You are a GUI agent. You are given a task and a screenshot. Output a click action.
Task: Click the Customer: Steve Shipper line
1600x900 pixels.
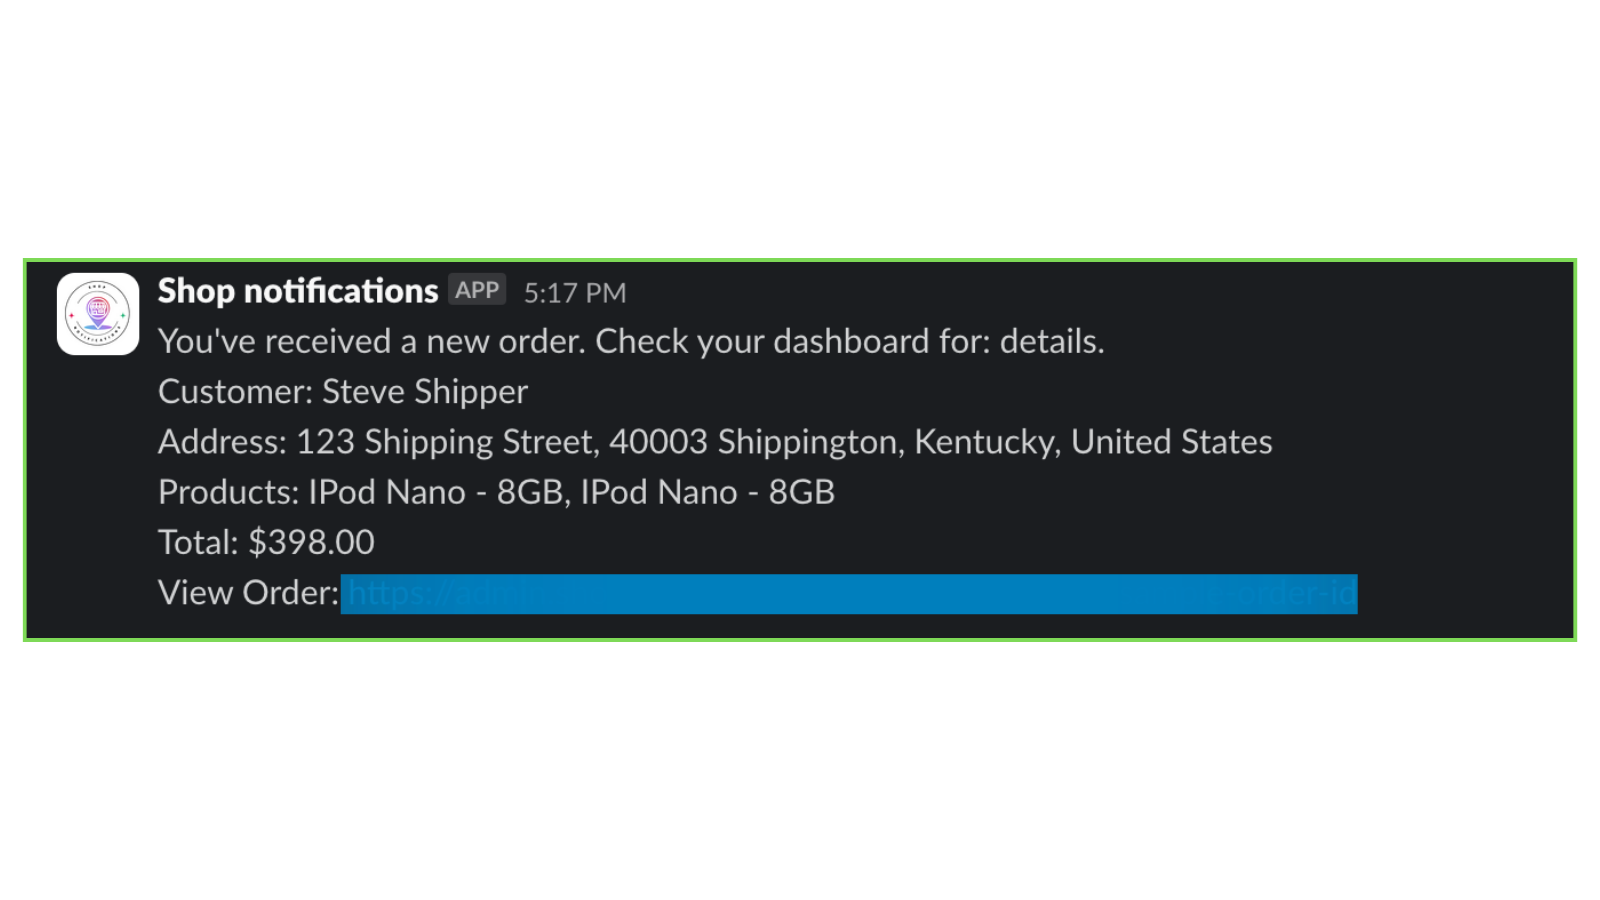[342, 391]
